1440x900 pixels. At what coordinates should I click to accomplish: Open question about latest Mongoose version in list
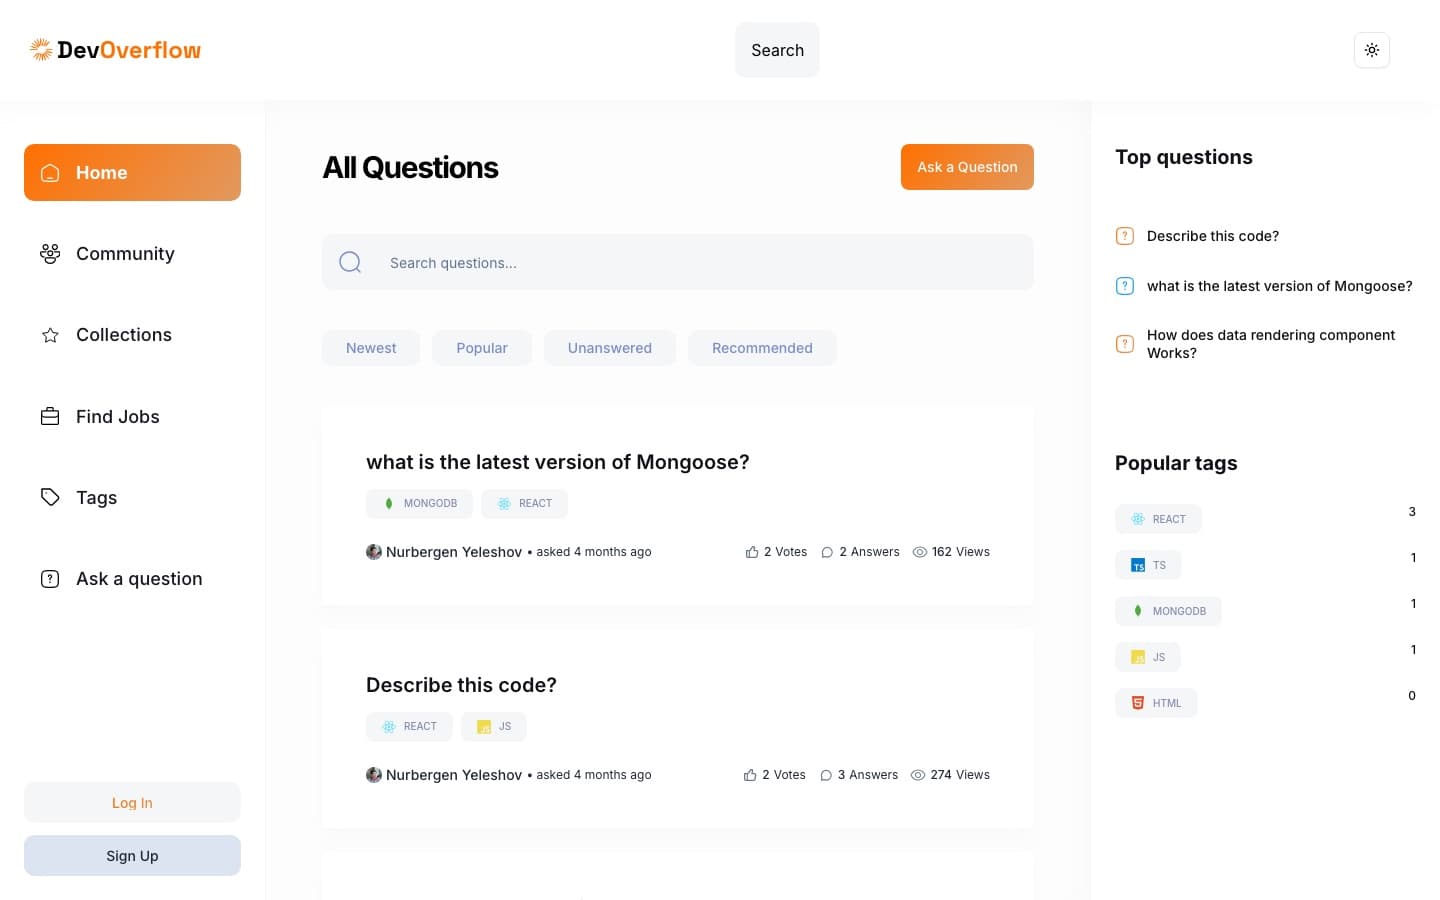558,462
